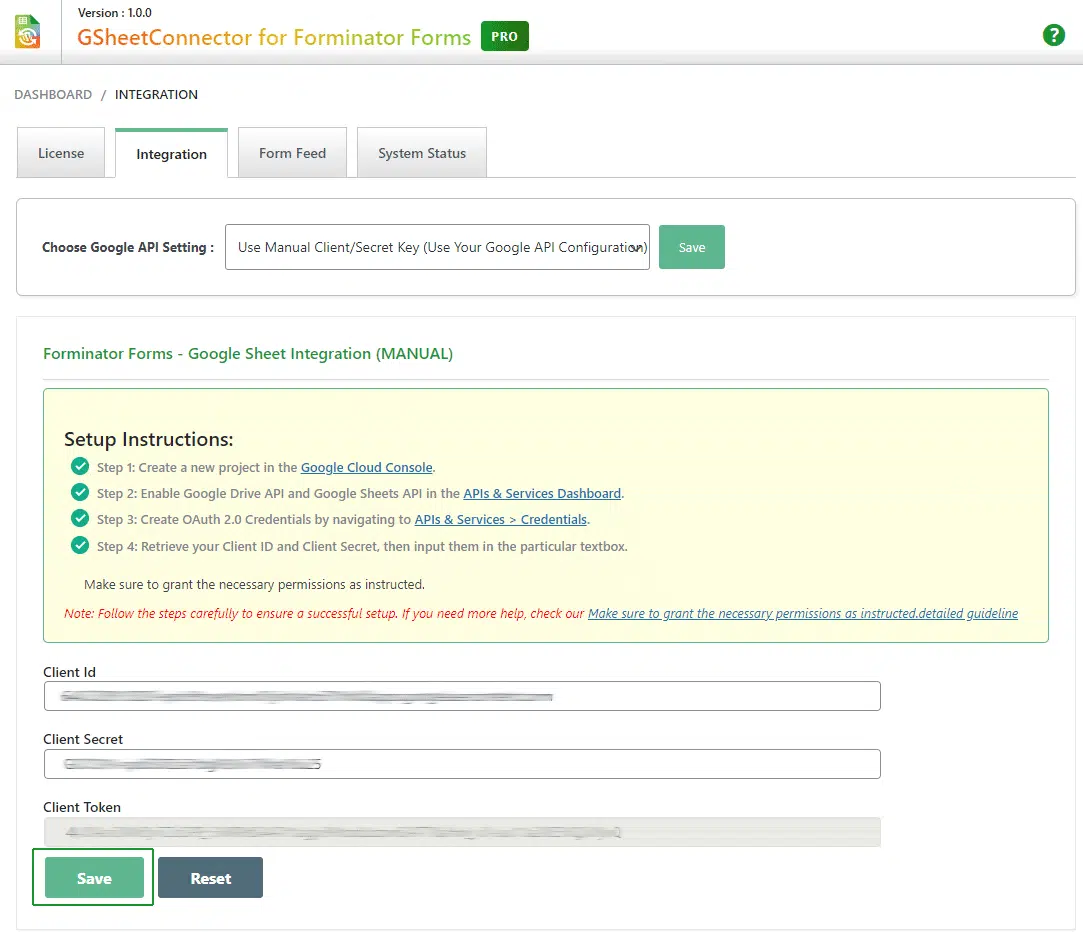This screenshot has width=1083, height=948.
Task: Click into the Client Id input field
Action: (x=461, y=696)
